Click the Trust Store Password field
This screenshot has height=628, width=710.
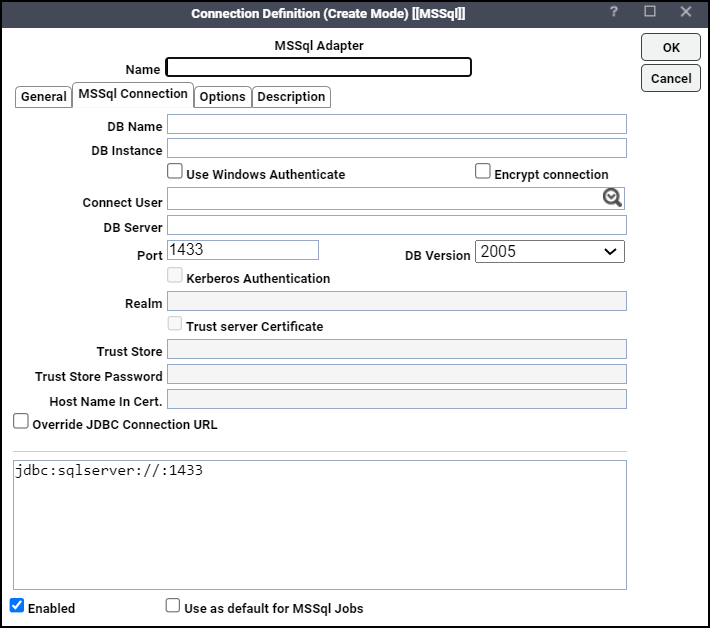tap(397, 374)
